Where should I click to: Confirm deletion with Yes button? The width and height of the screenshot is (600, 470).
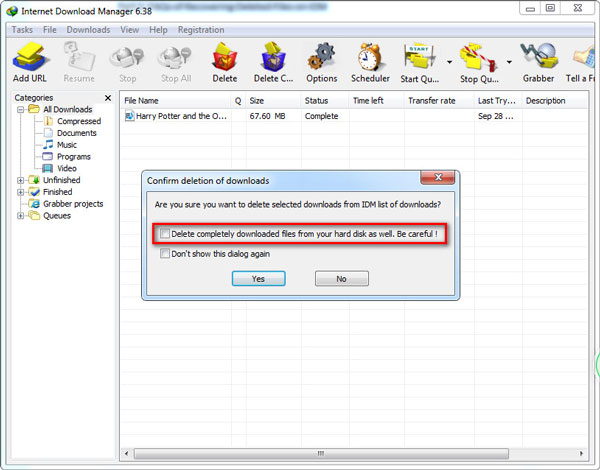click(258, 279)
